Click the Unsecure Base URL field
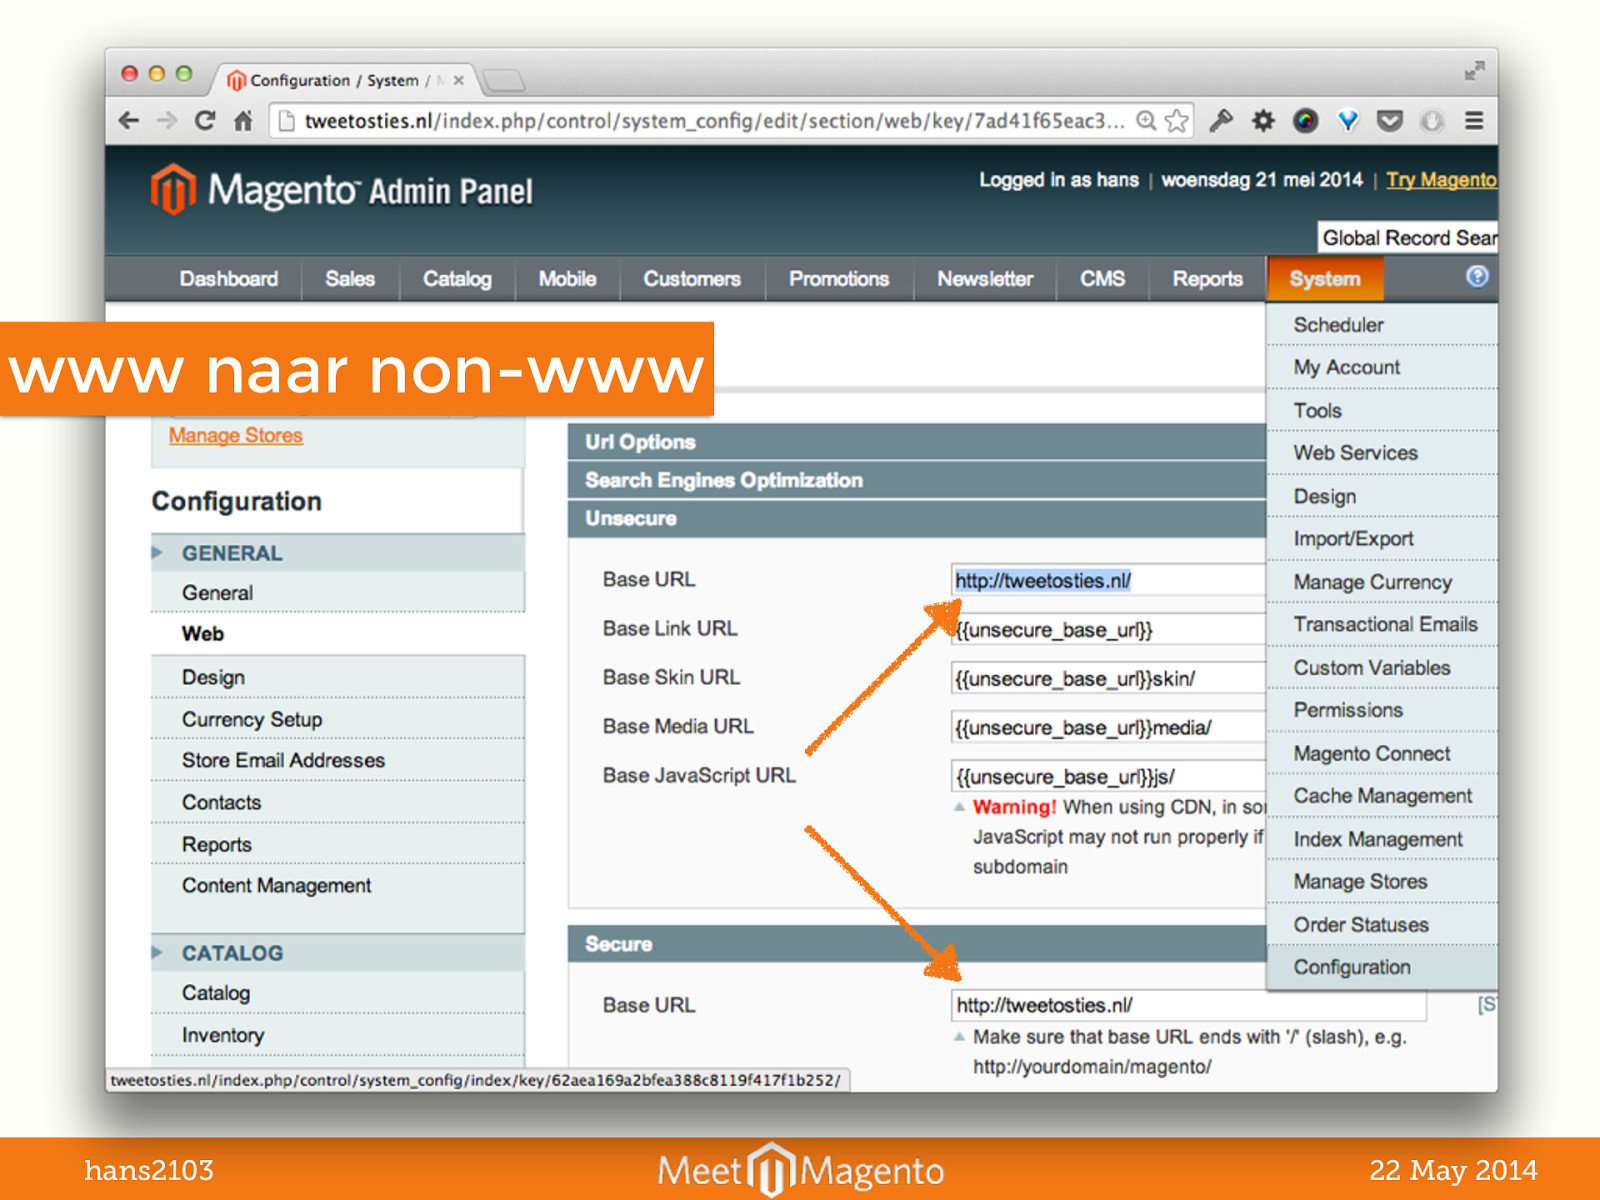 [1108, 580]
